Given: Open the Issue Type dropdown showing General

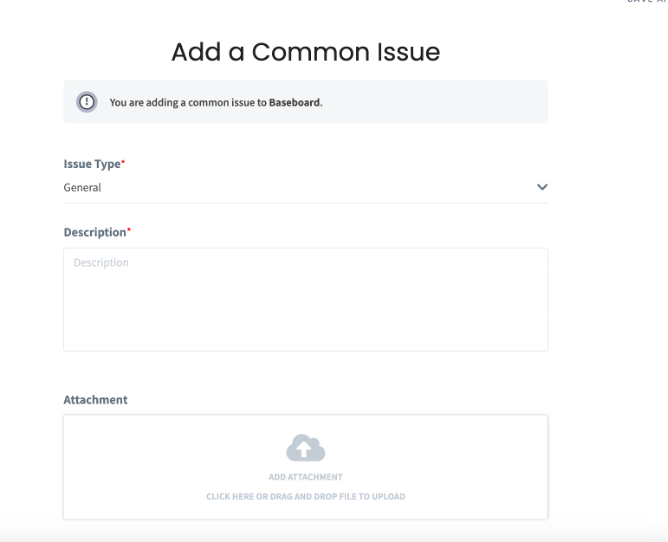Looking at the screenshot, I should click(305, 187).
